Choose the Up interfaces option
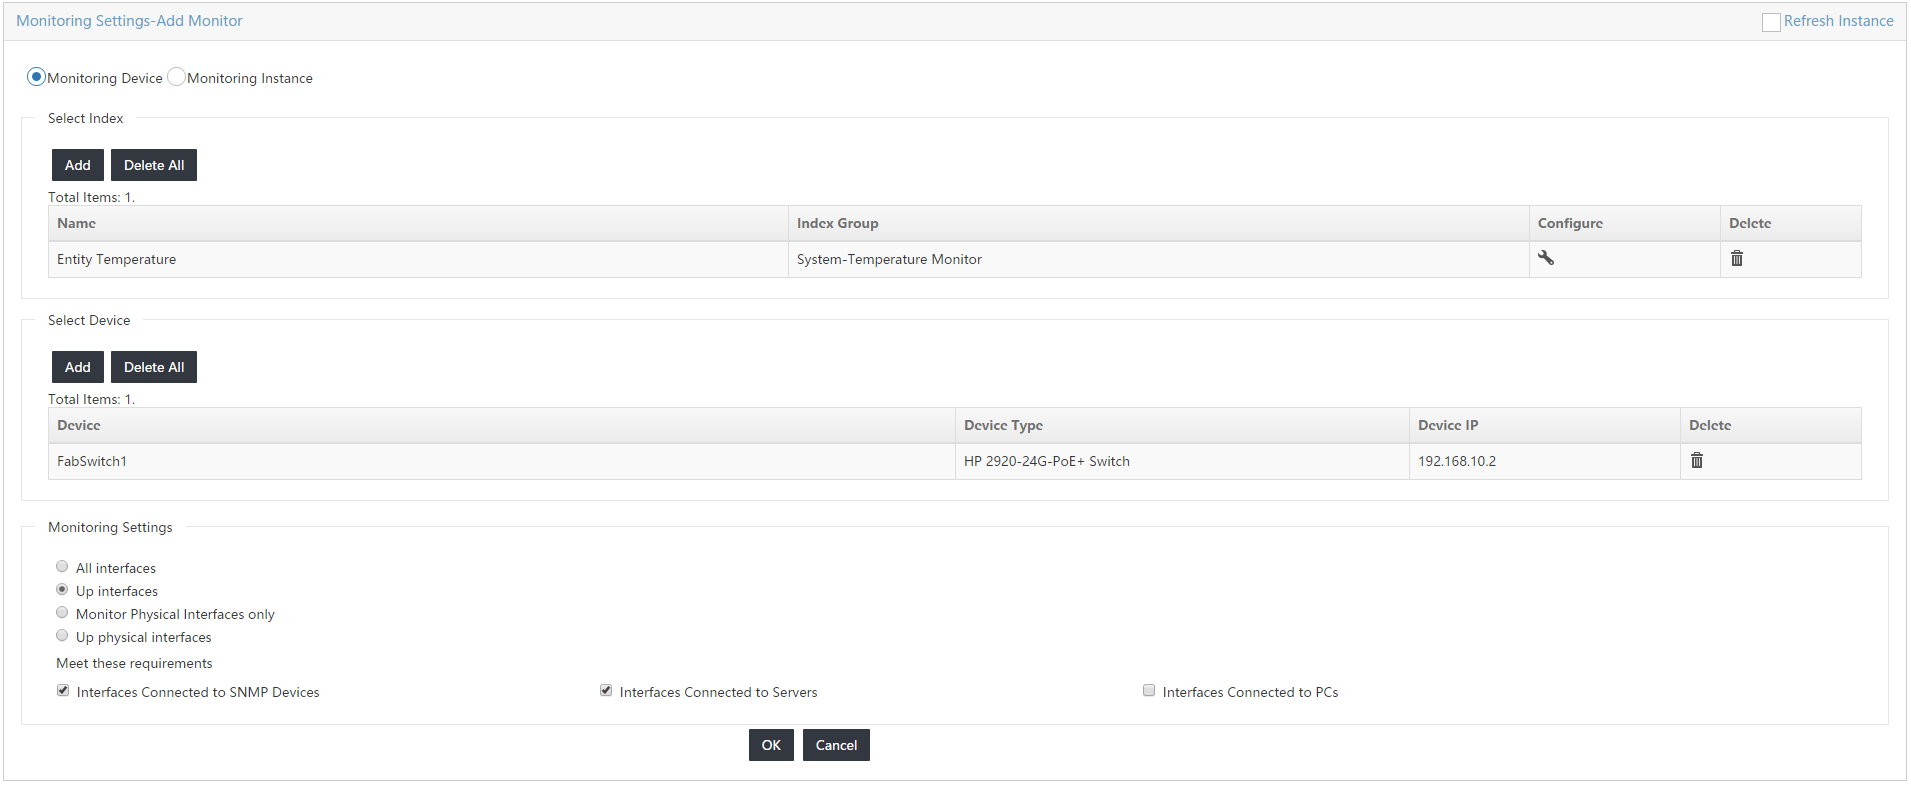Viewport: 1911px width, 789px height. point(62,590)
